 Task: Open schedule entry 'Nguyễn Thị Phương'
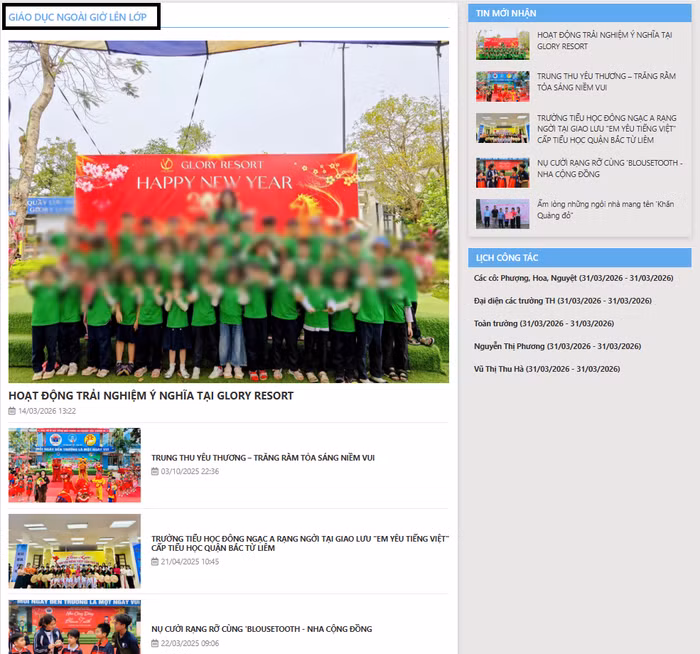click(557, 346)
